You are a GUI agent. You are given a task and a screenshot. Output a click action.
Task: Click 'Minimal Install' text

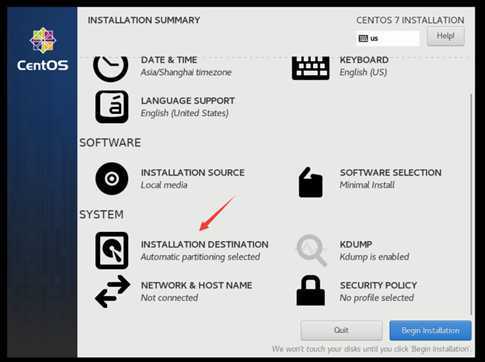pos(367,185)
